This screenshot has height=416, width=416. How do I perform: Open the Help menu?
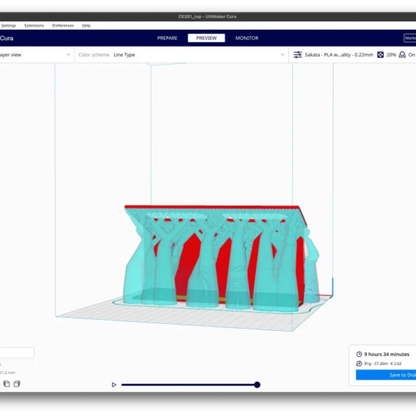(x=86, y=25)
